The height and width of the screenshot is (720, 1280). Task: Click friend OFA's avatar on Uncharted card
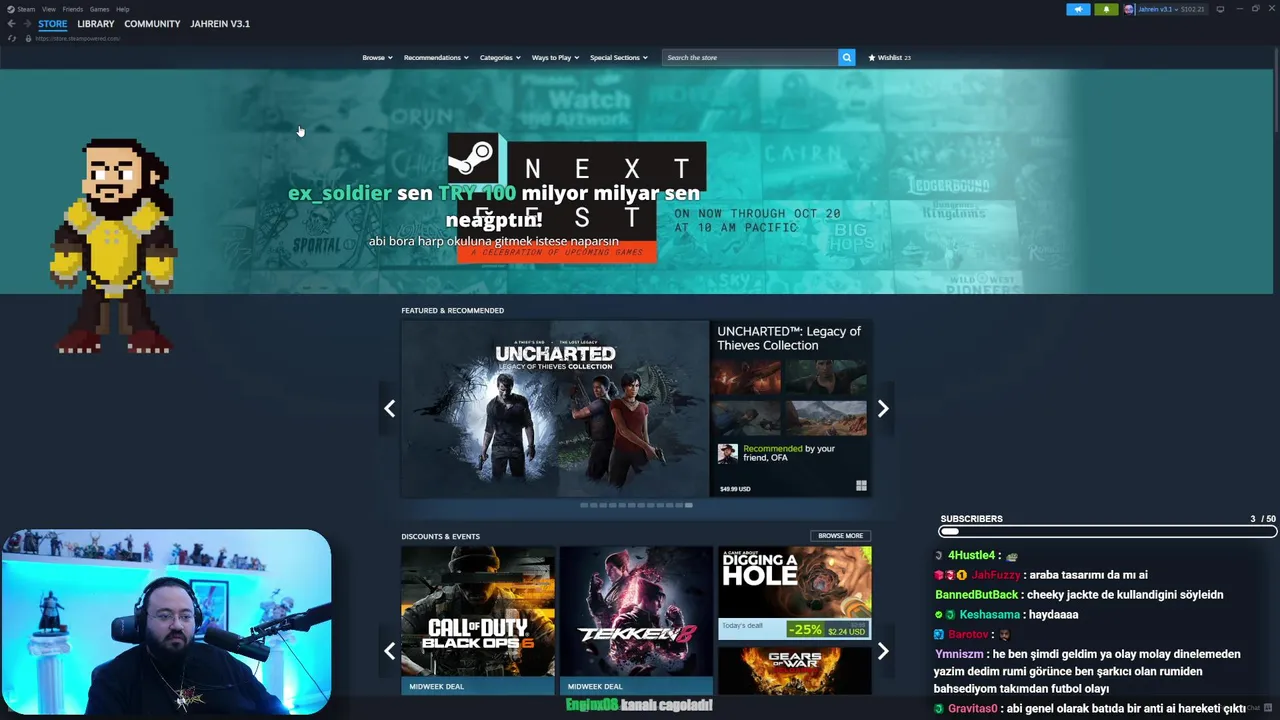728,454
